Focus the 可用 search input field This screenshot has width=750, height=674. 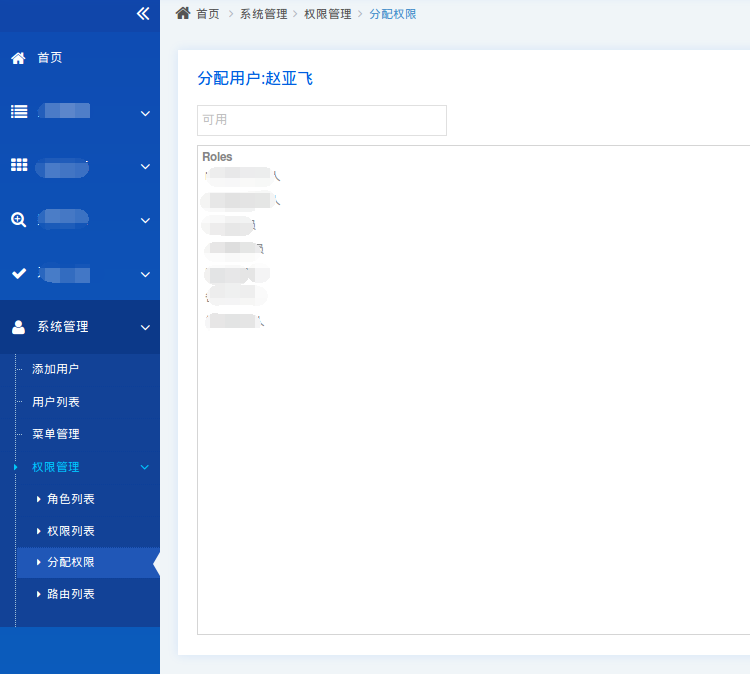click(321, 120)
